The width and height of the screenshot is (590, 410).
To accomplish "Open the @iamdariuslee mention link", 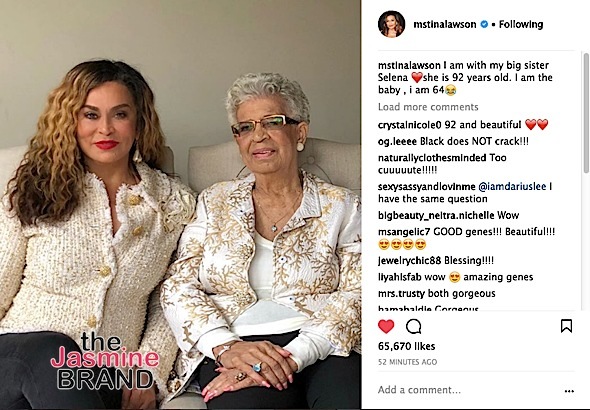I will tap(512, 186).
